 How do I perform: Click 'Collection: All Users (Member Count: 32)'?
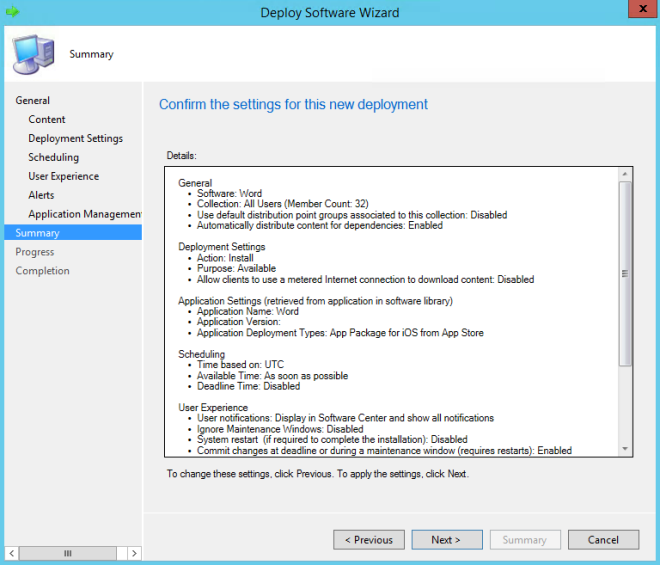pyautogui.click(x=282, y=204)
